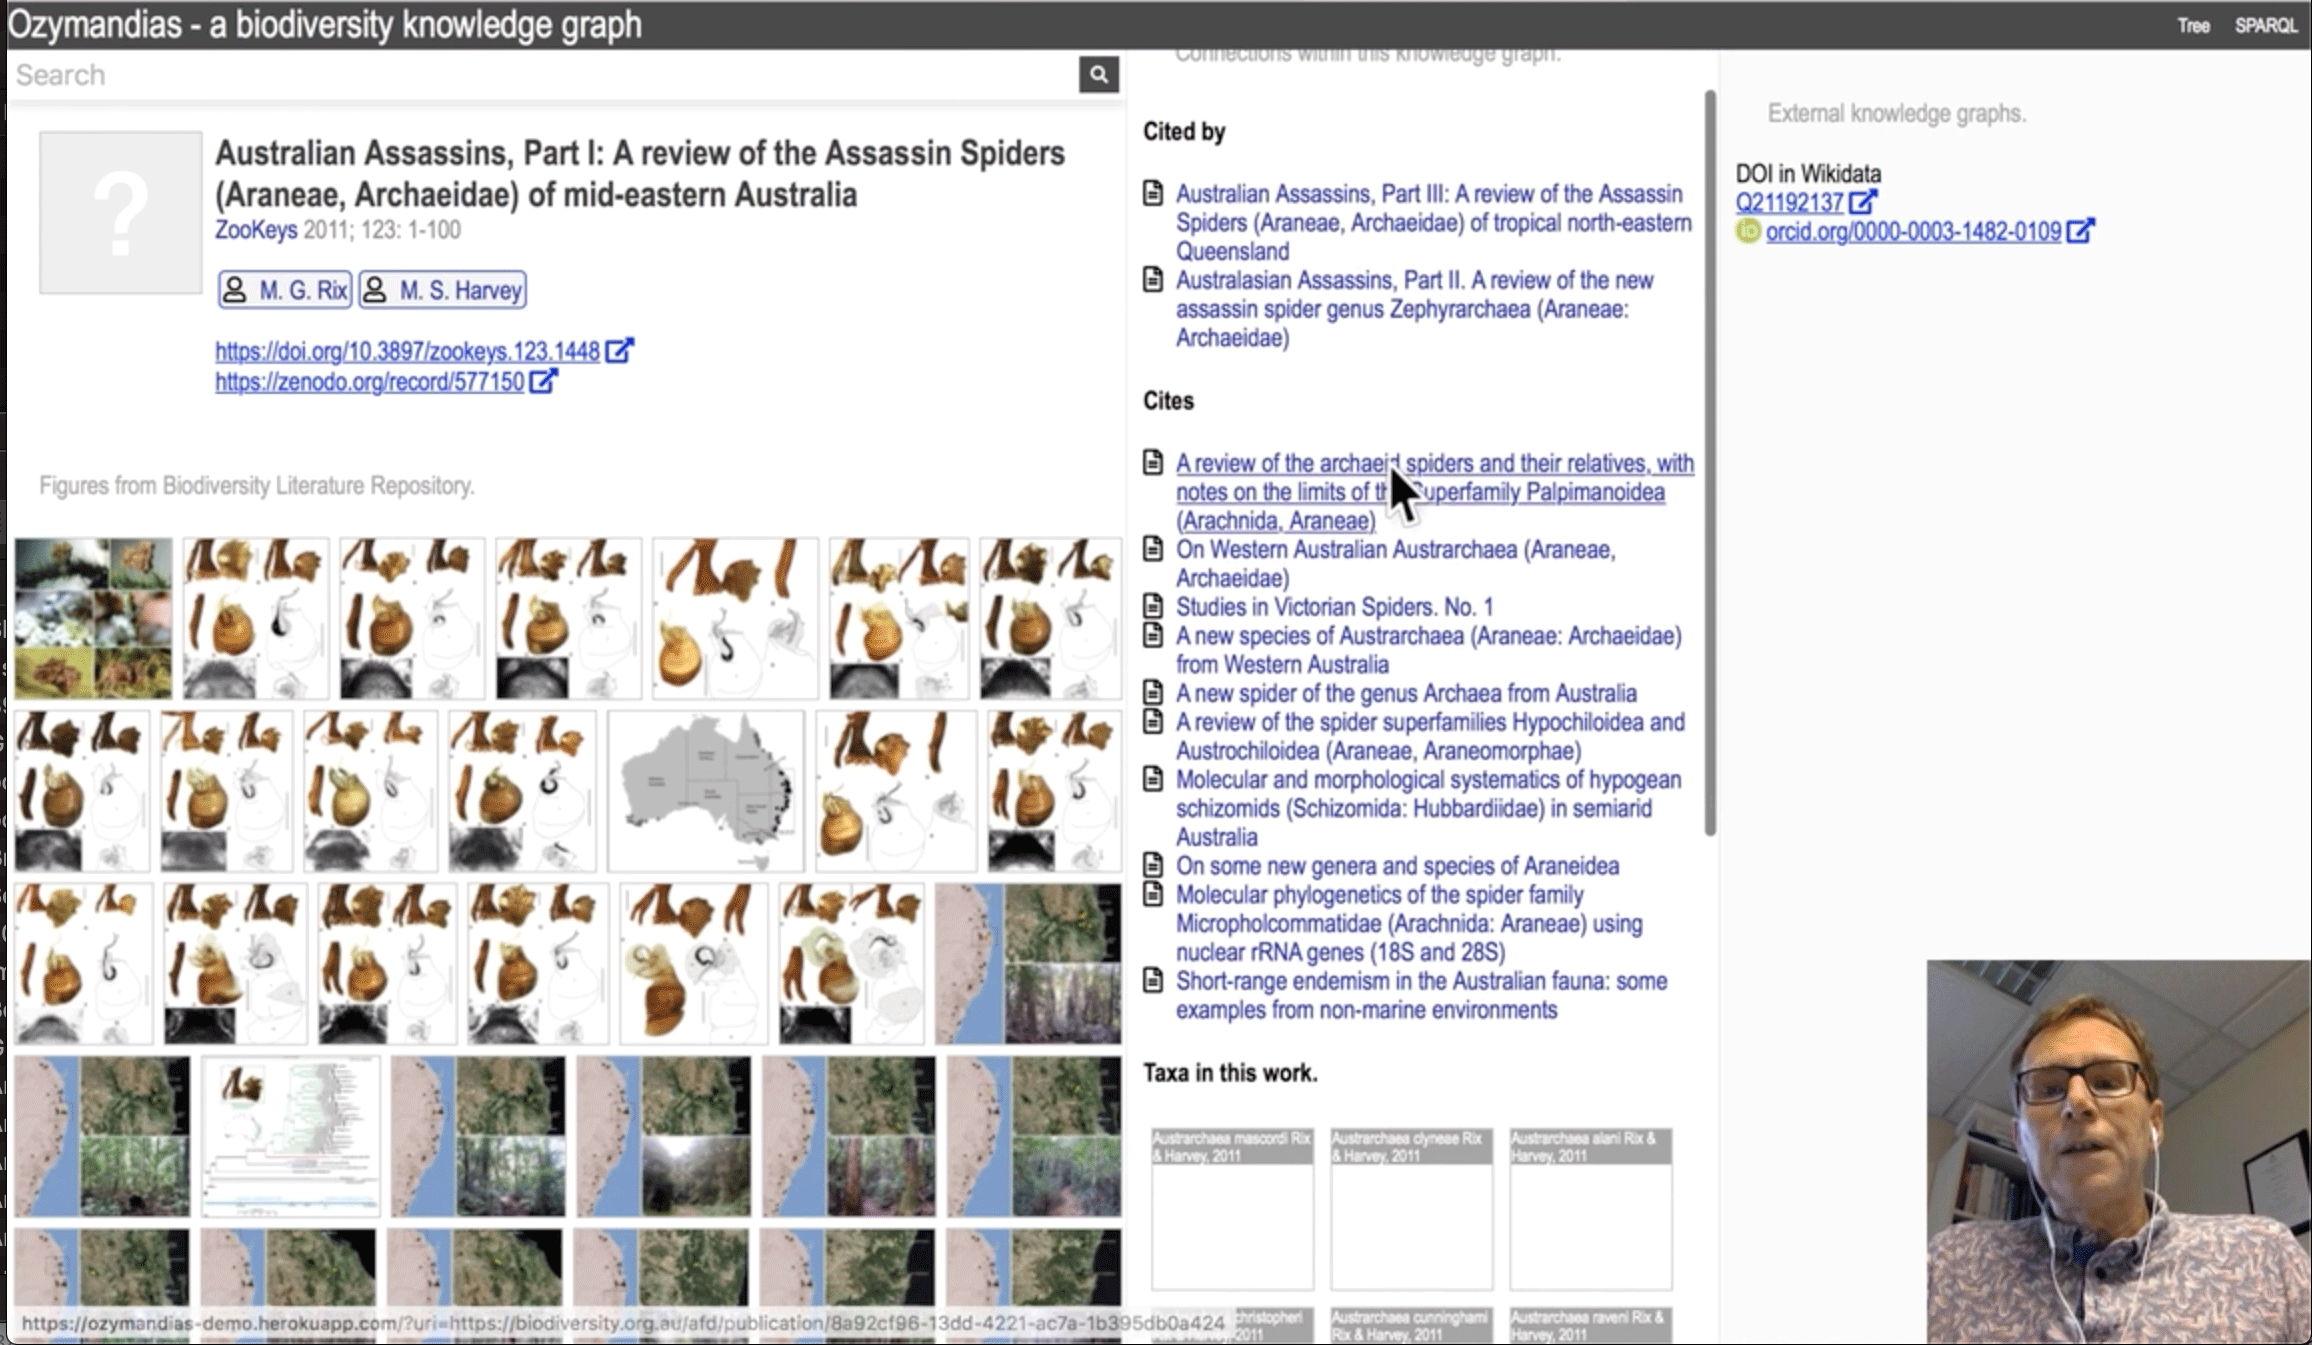Open the SPARQL menu item
Viewport: 2312px width, 1345px height.
[2266, 26]
